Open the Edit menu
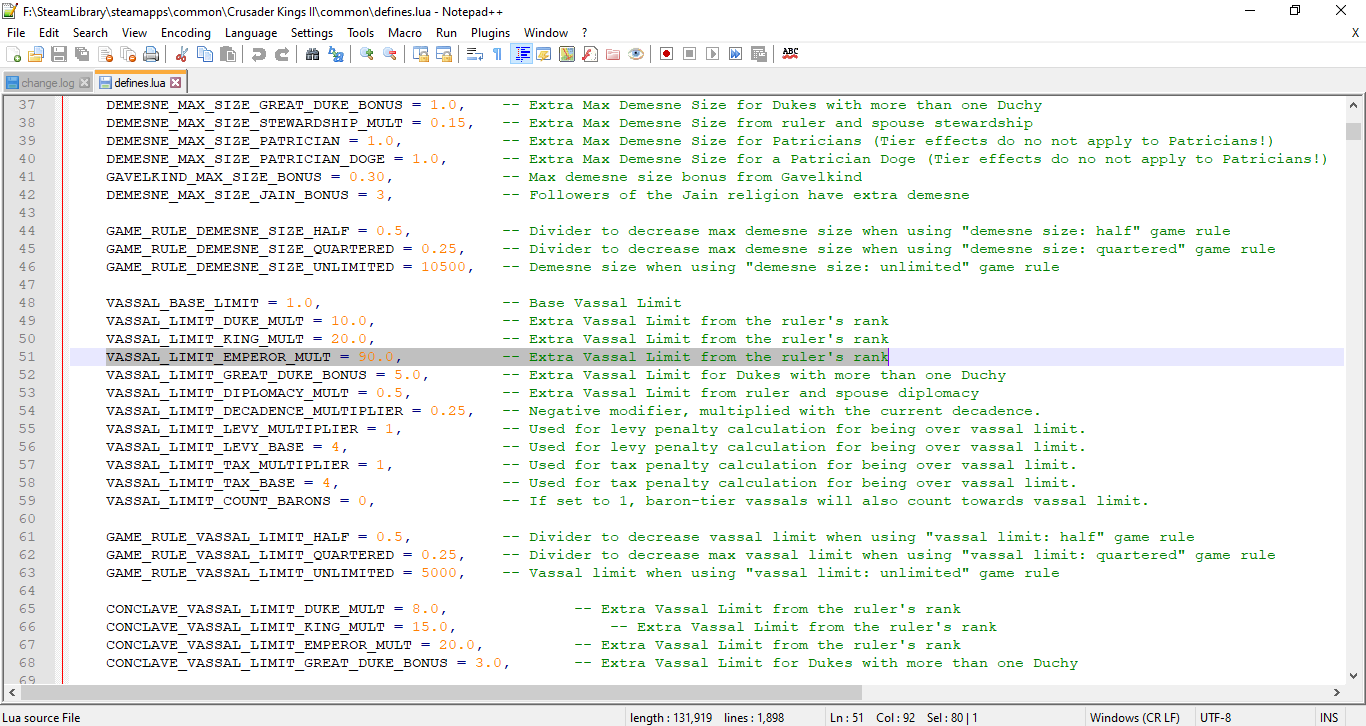 [49, 32]
